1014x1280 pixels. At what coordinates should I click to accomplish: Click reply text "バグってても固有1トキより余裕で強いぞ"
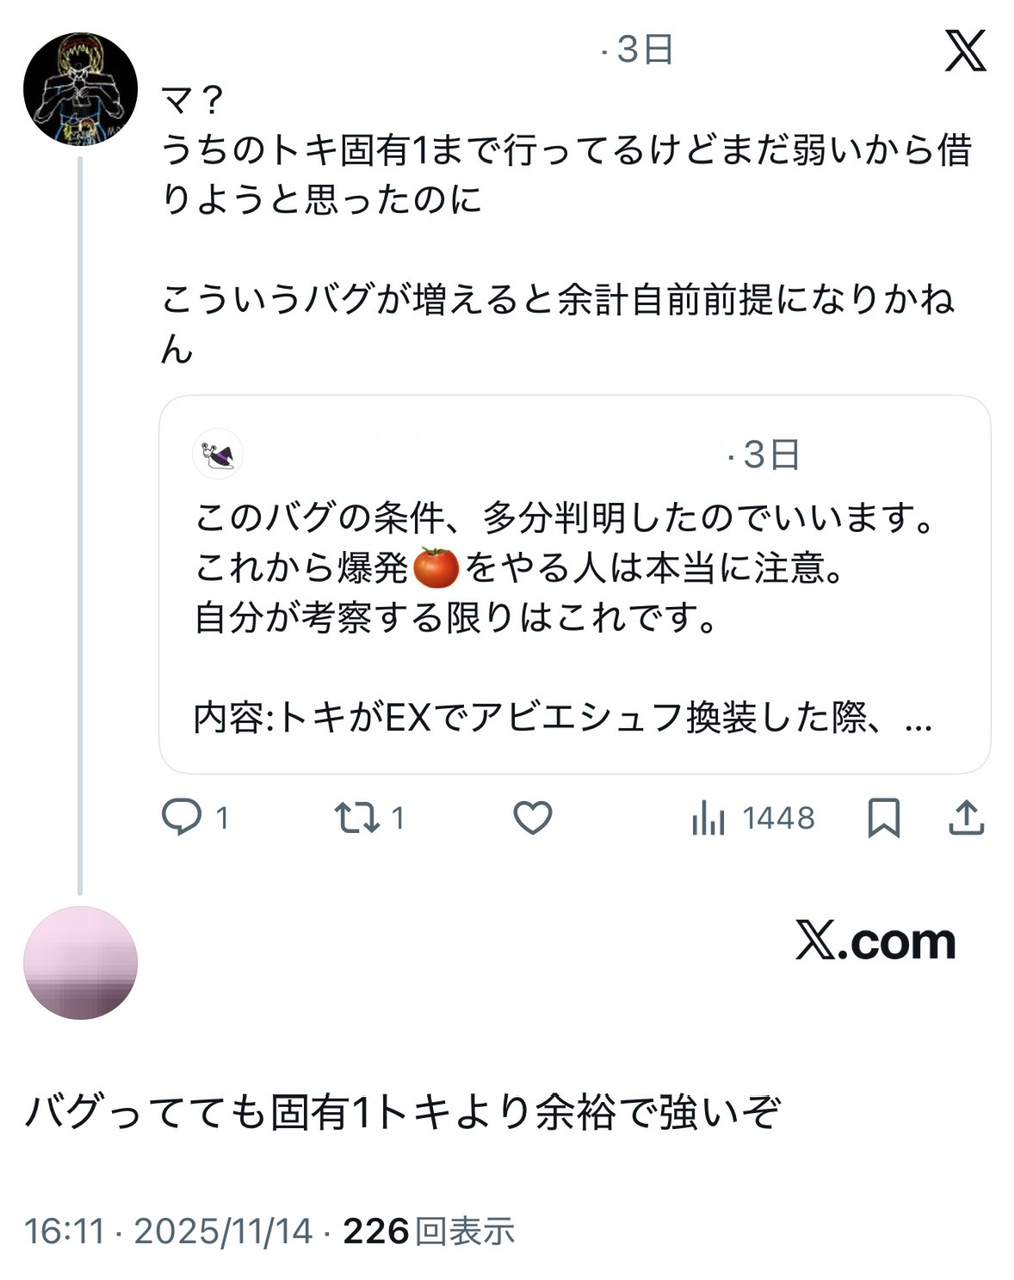pyautogui.click(x=402, y=1112)
